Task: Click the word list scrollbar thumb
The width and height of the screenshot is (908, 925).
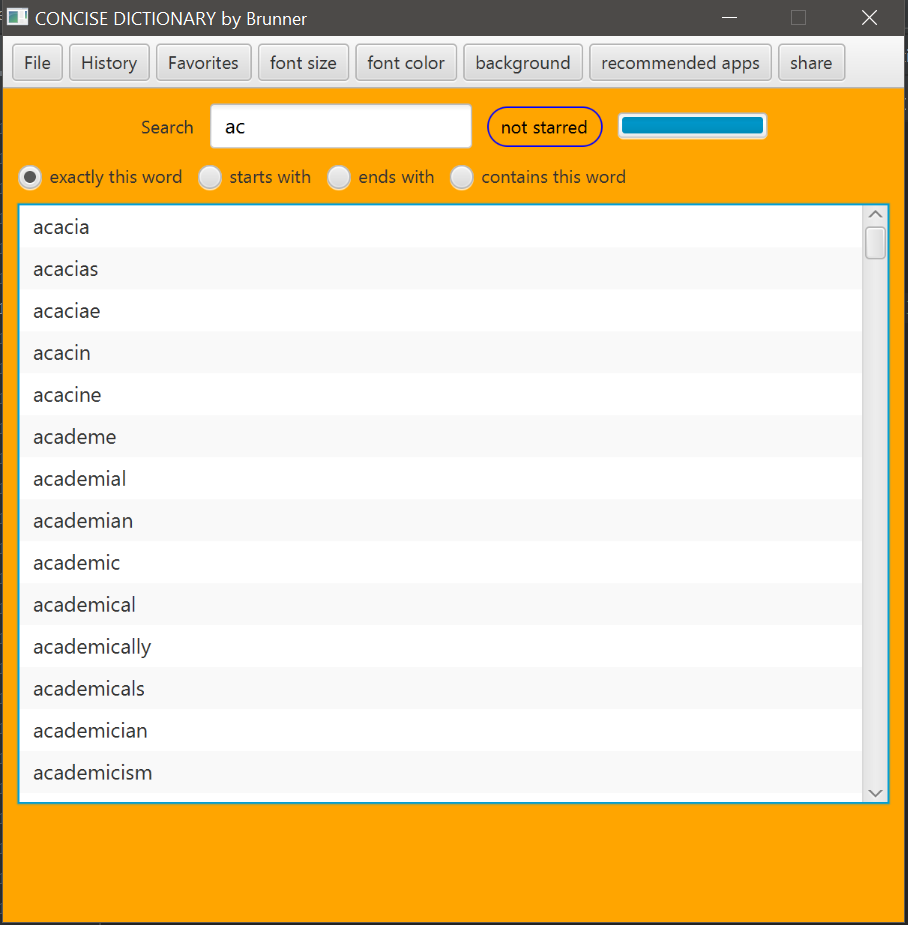Action: pos(876,242)
